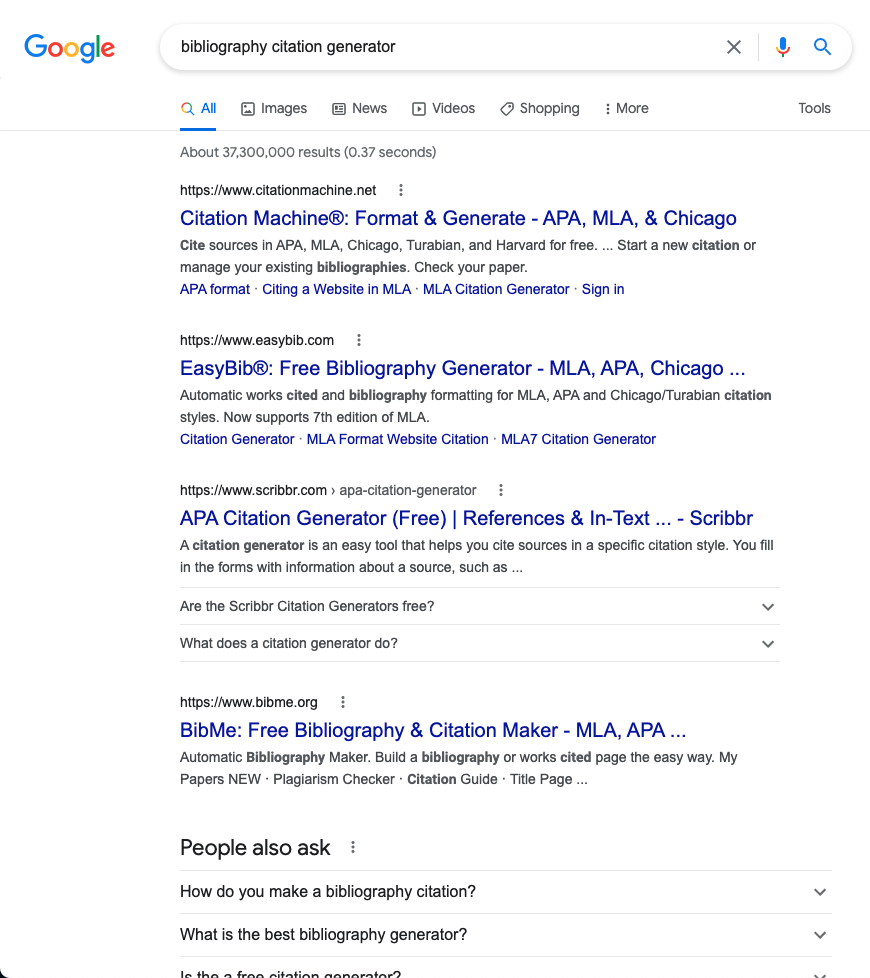Open the Scribbr APA Citation Generator result

466,518
